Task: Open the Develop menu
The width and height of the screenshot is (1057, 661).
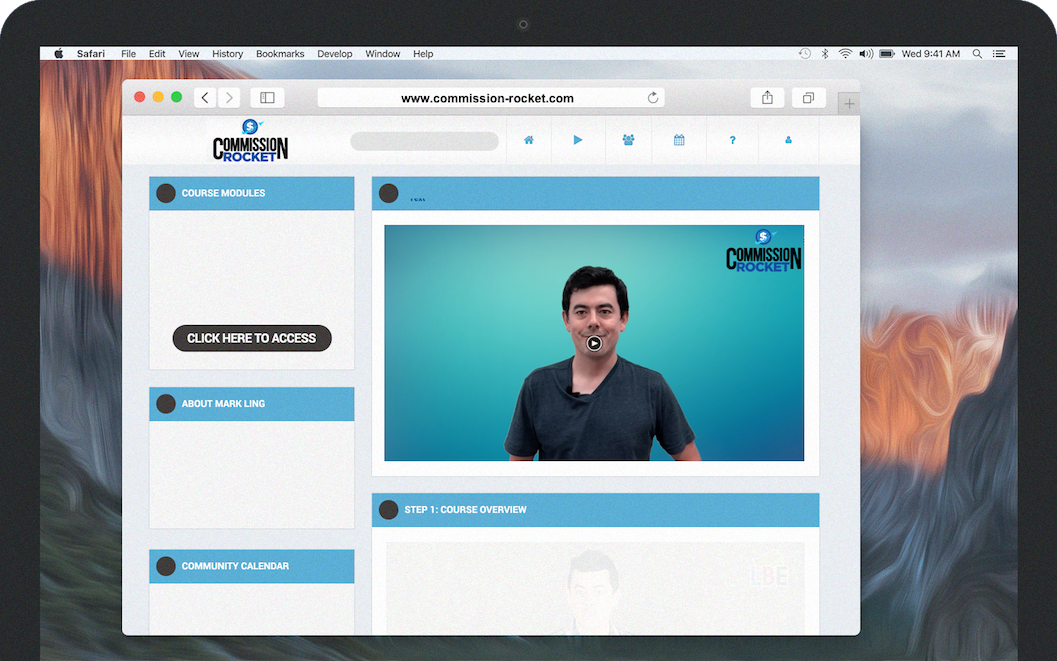Action: [334, 54]
